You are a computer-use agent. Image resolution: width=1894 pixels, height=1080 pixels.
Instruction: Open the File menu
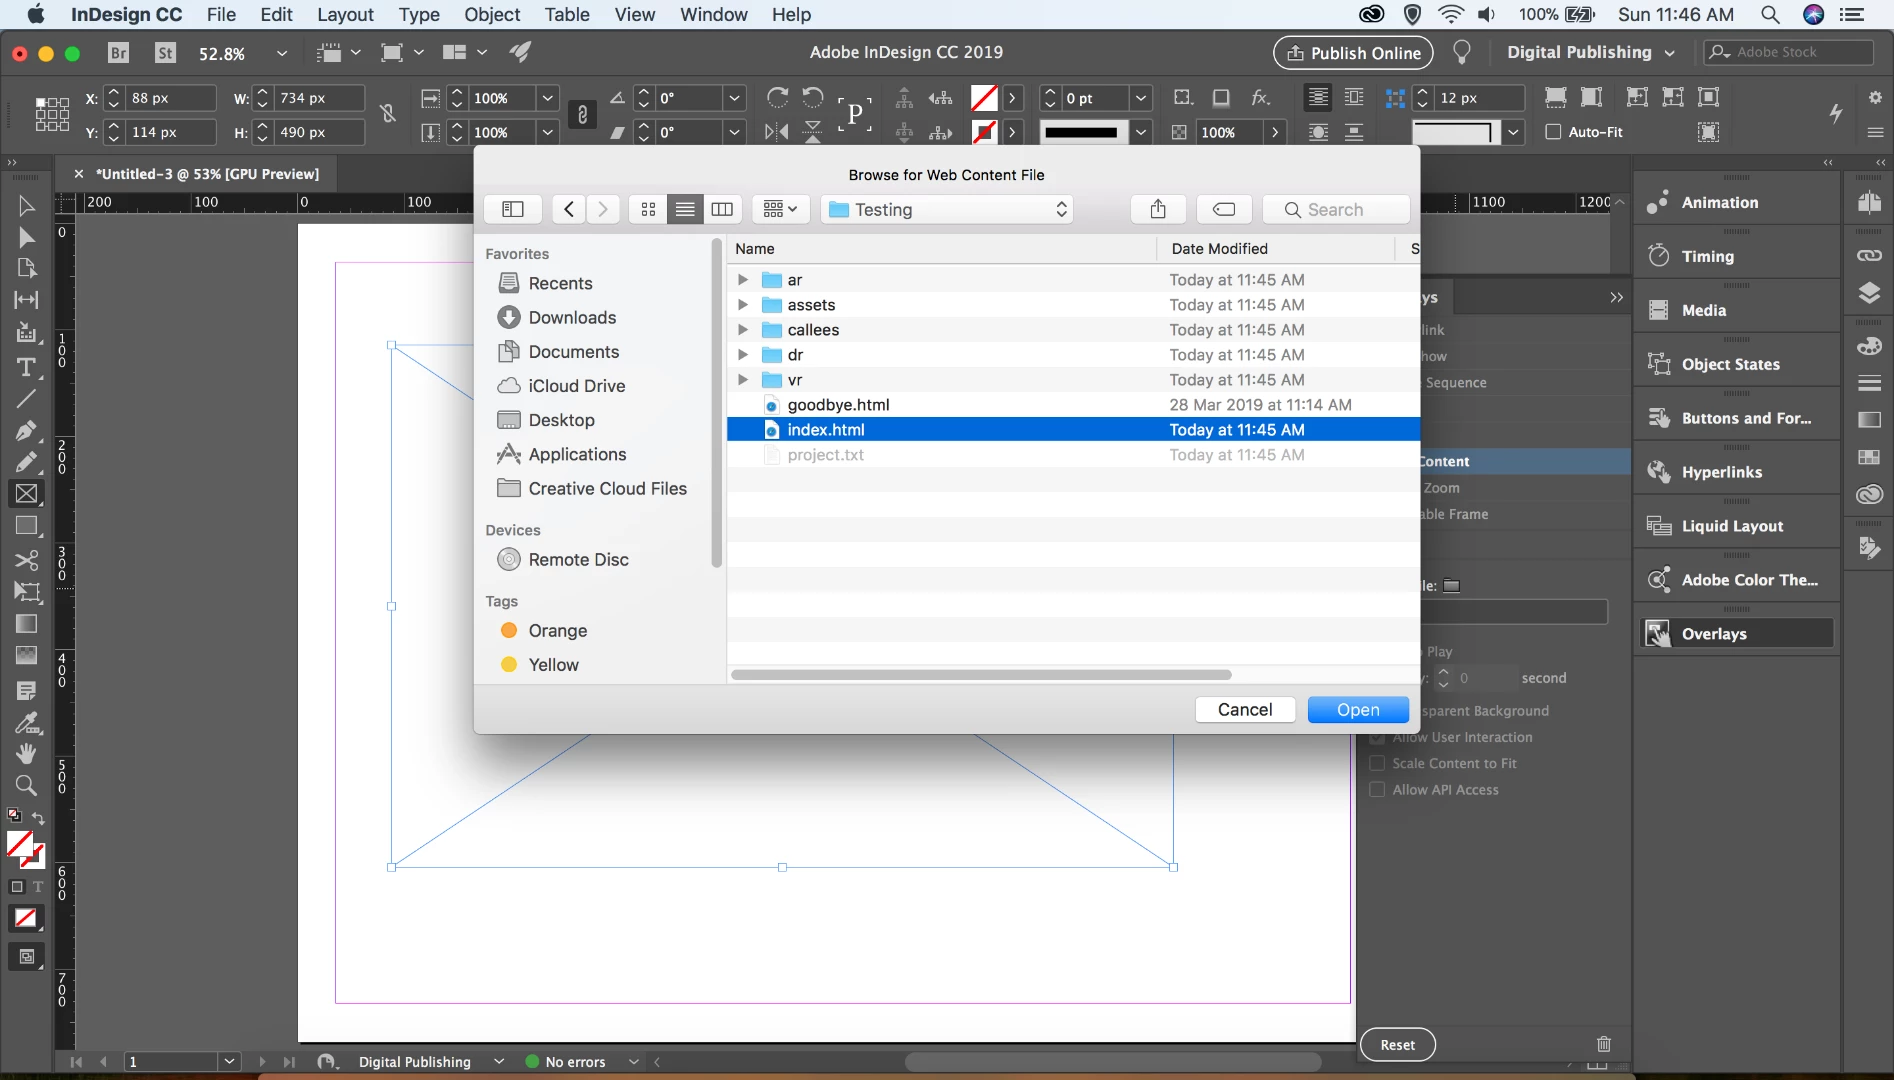tap(221, 14)
